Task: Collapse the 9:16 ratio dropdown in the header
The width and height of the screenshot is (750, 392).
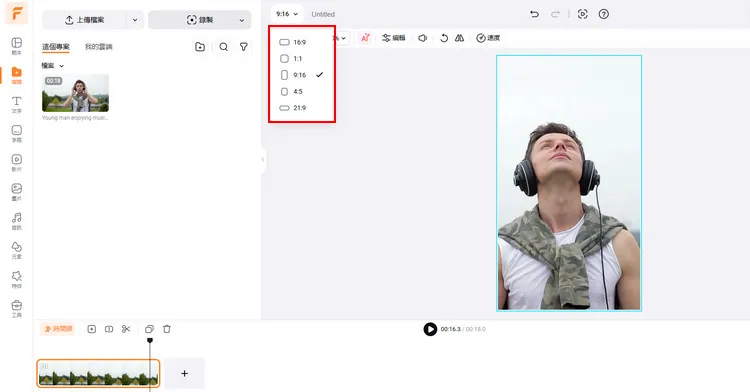Action: [287, 14]
